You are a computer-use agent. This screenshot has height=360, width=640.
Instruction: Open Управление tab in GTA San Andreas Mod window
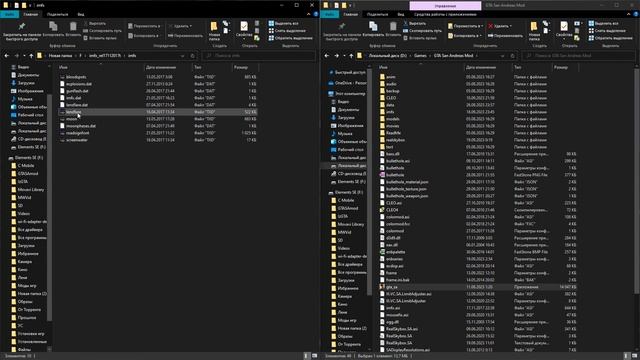(445, 6)
